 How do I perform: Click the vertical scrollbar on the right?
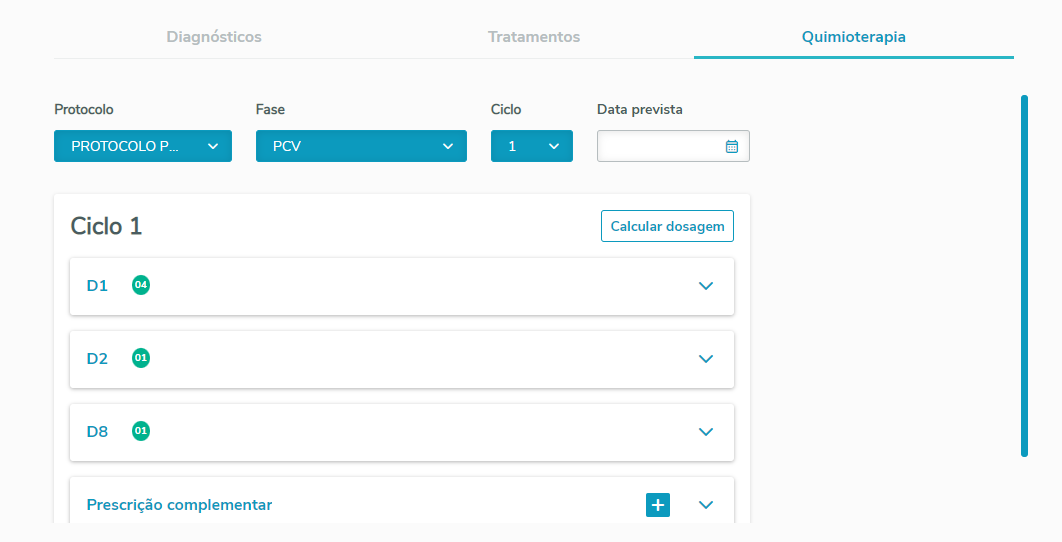pos(1024,275)
